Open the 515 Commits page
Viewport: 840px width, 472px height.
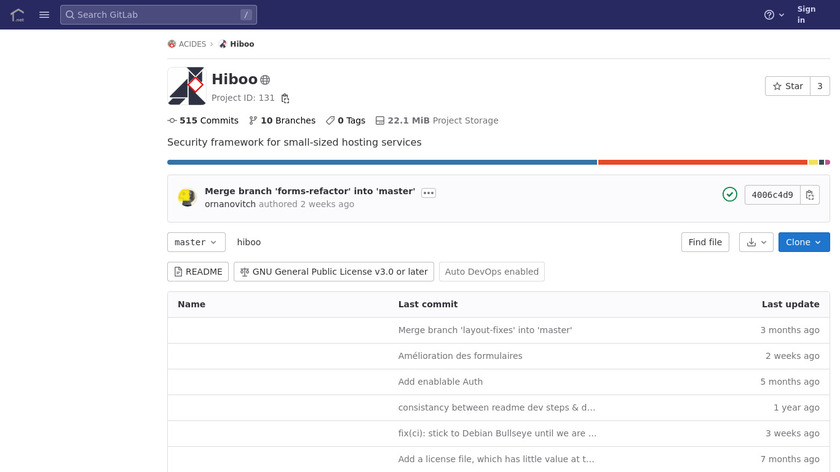(203, 121)
